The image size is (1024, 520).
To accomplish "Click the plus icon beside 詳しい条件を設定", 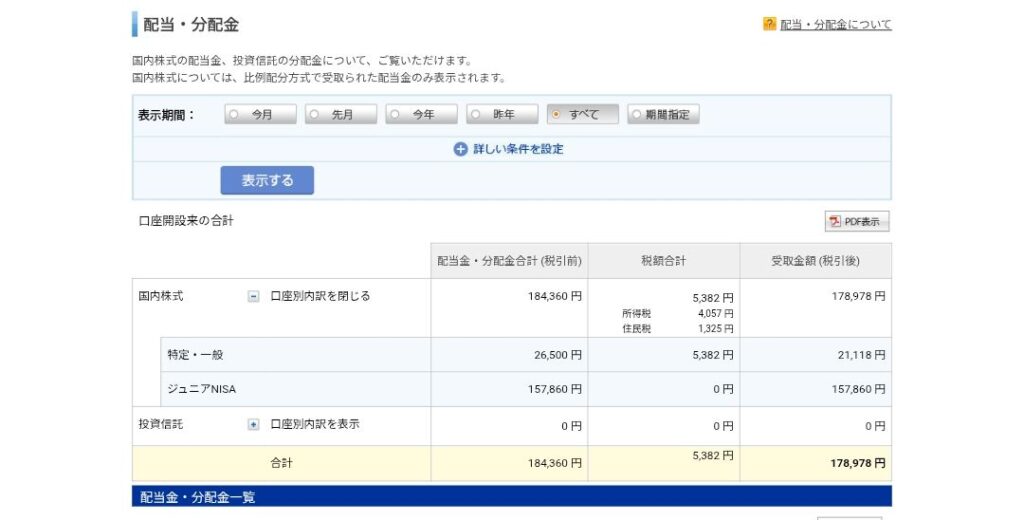I will point(460,149).
